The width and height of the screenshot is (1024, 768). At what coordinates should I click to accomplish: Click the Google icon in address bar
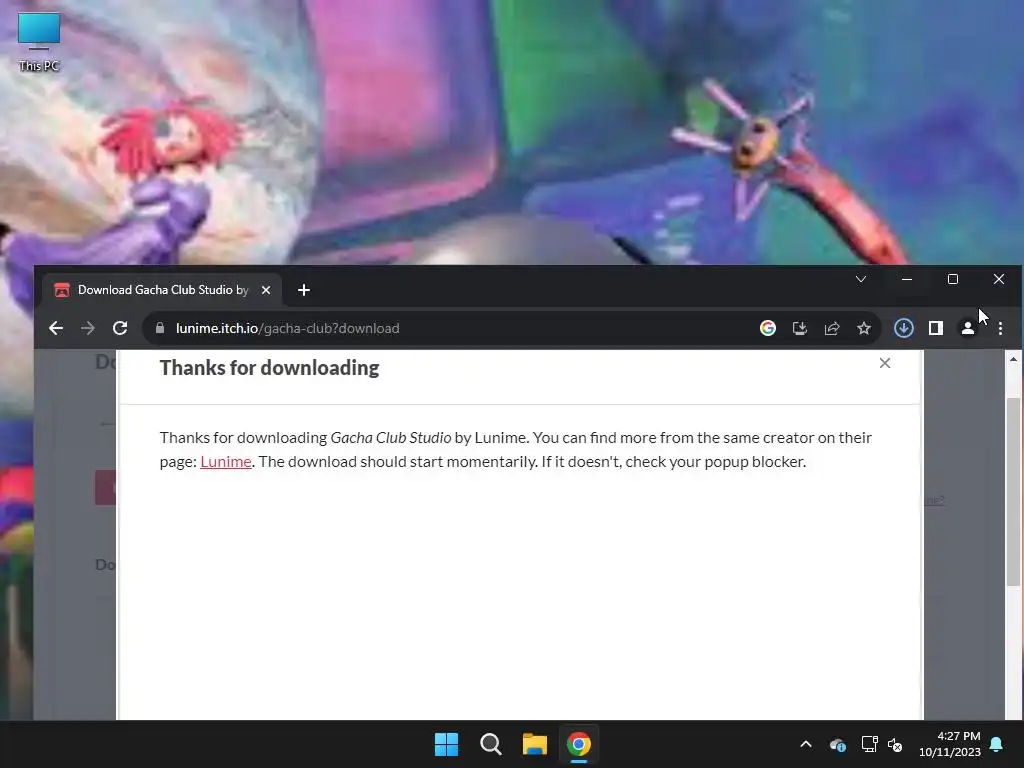click(x=768, y=328)
